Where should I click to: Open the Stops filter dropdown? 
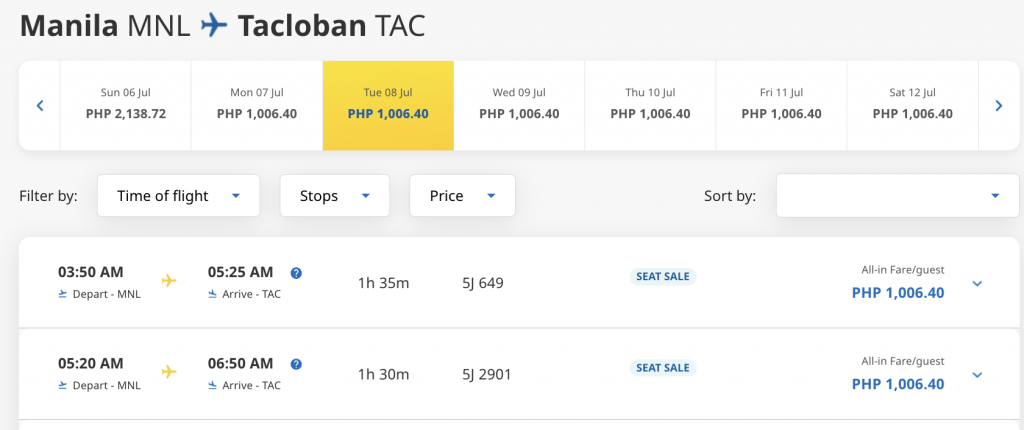click(x=334, y=195)
